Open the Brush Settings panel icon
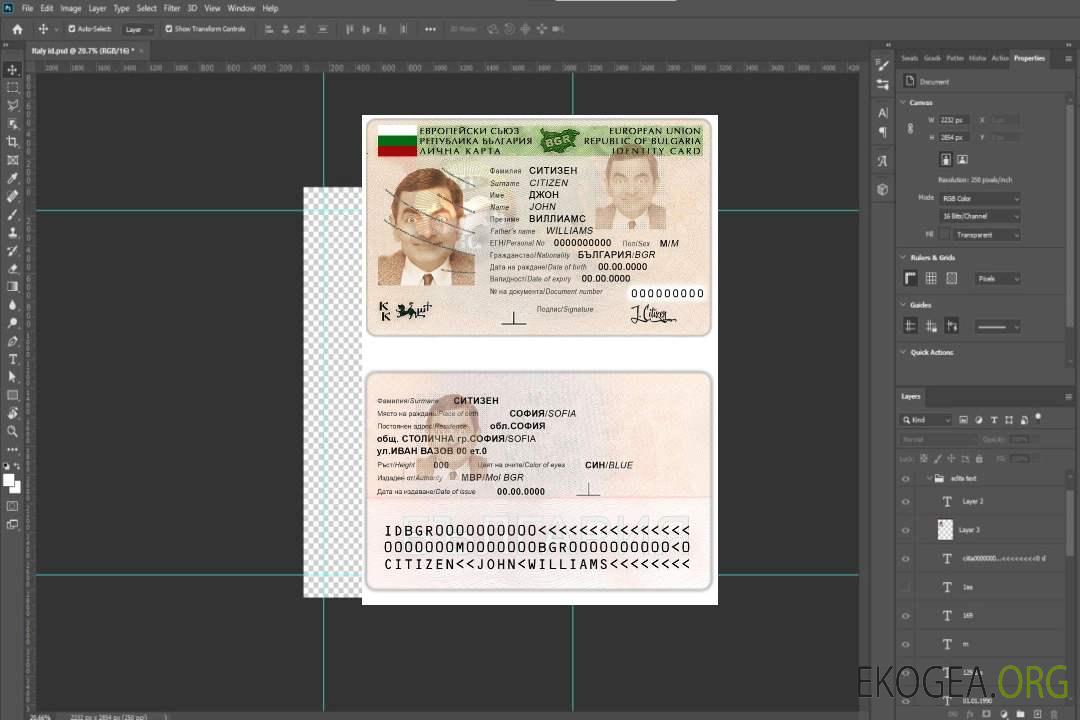 point(882,65)
